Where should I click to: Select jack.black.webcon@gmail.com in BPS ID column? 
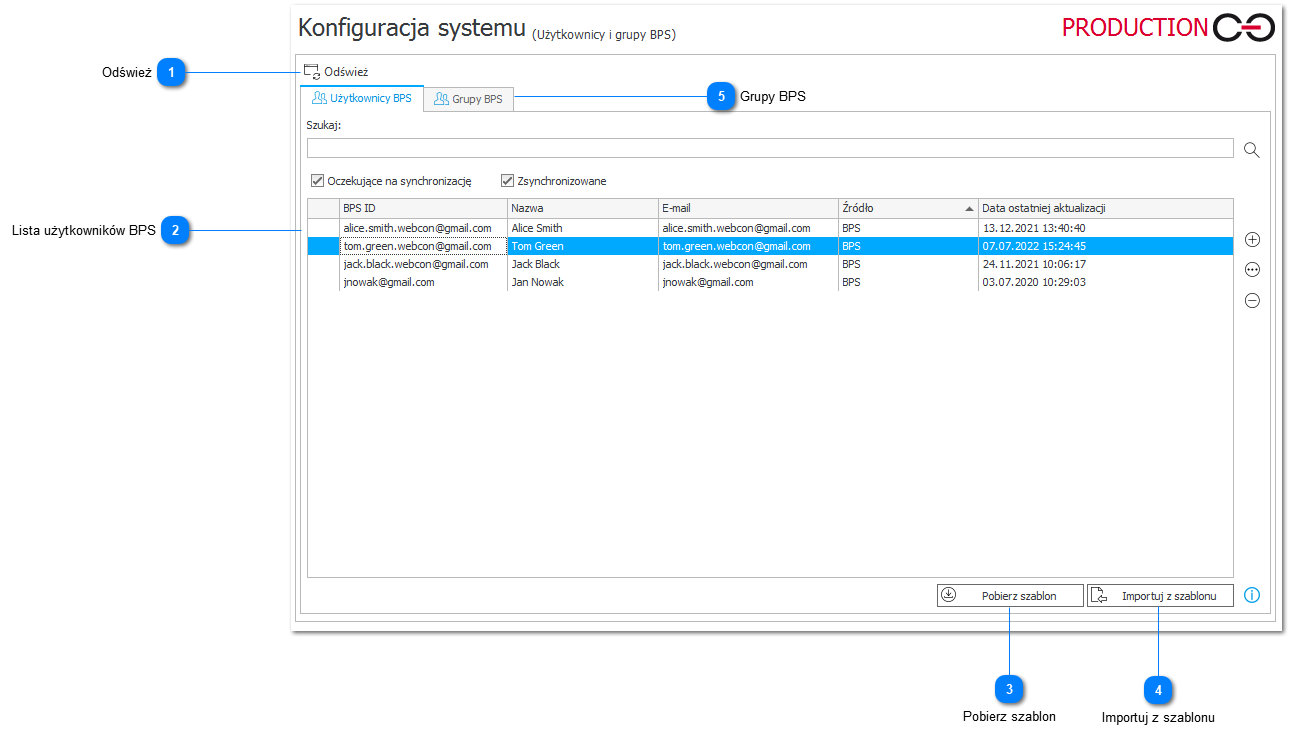coord(423,264)
